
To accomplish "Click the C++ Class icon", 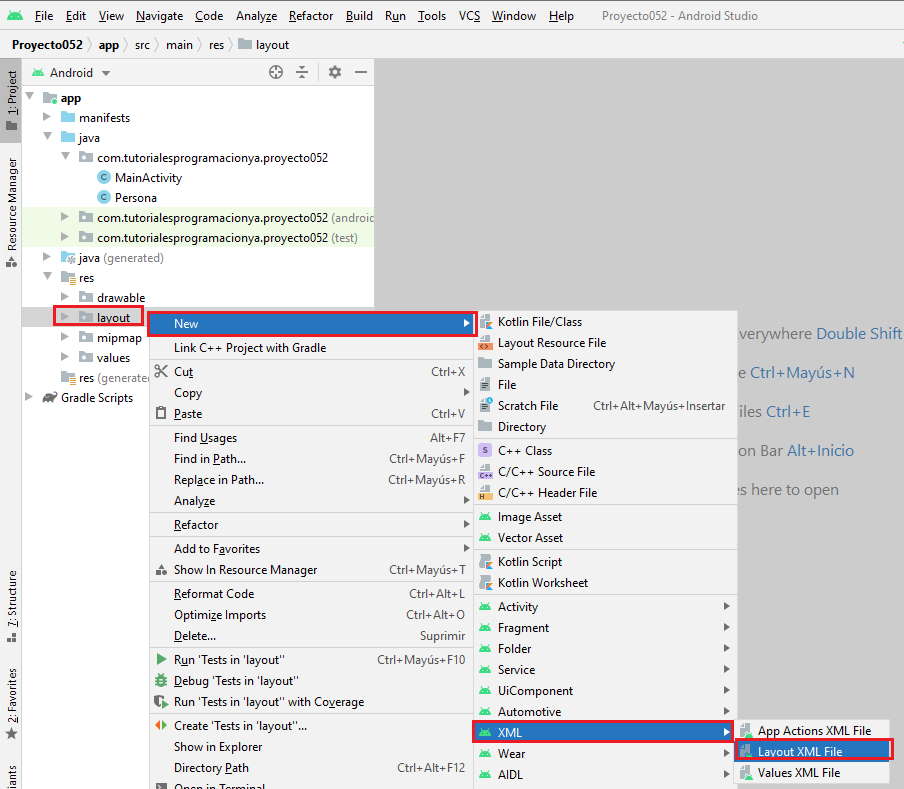I will coord(486,450).
